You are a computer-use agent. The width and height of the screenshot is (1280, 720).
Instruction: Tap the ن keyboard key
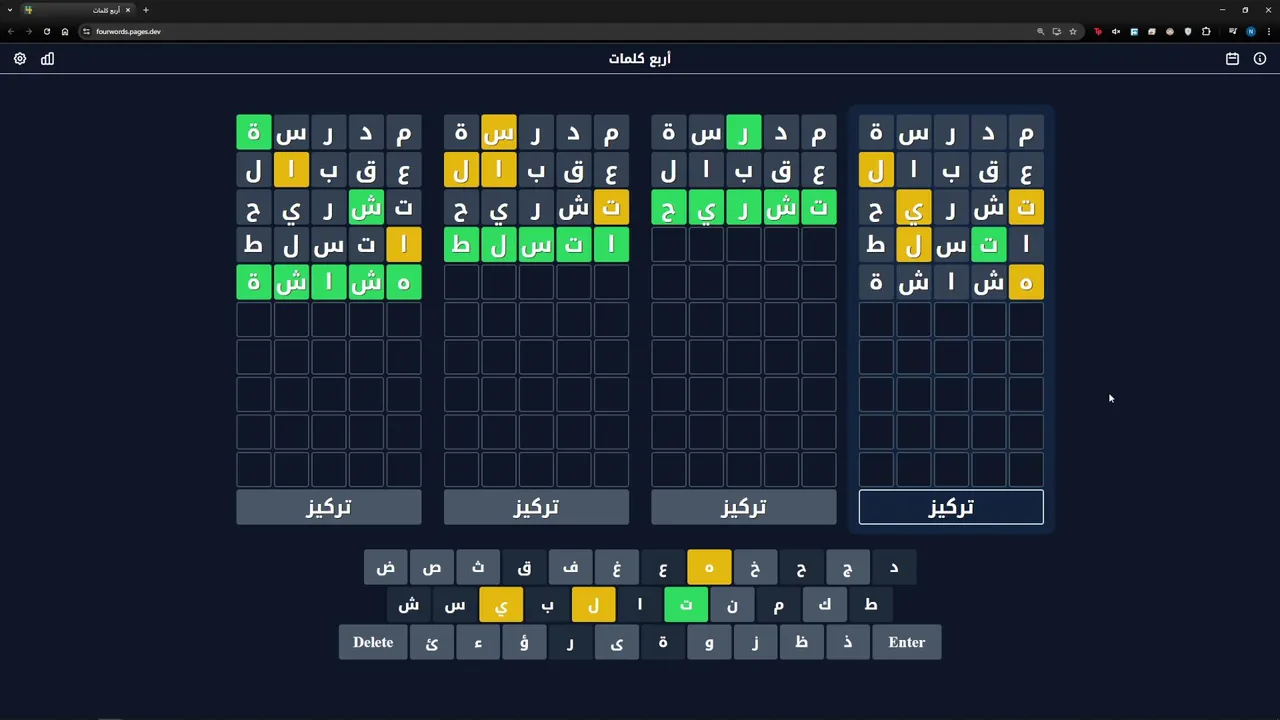click(732, 605)
